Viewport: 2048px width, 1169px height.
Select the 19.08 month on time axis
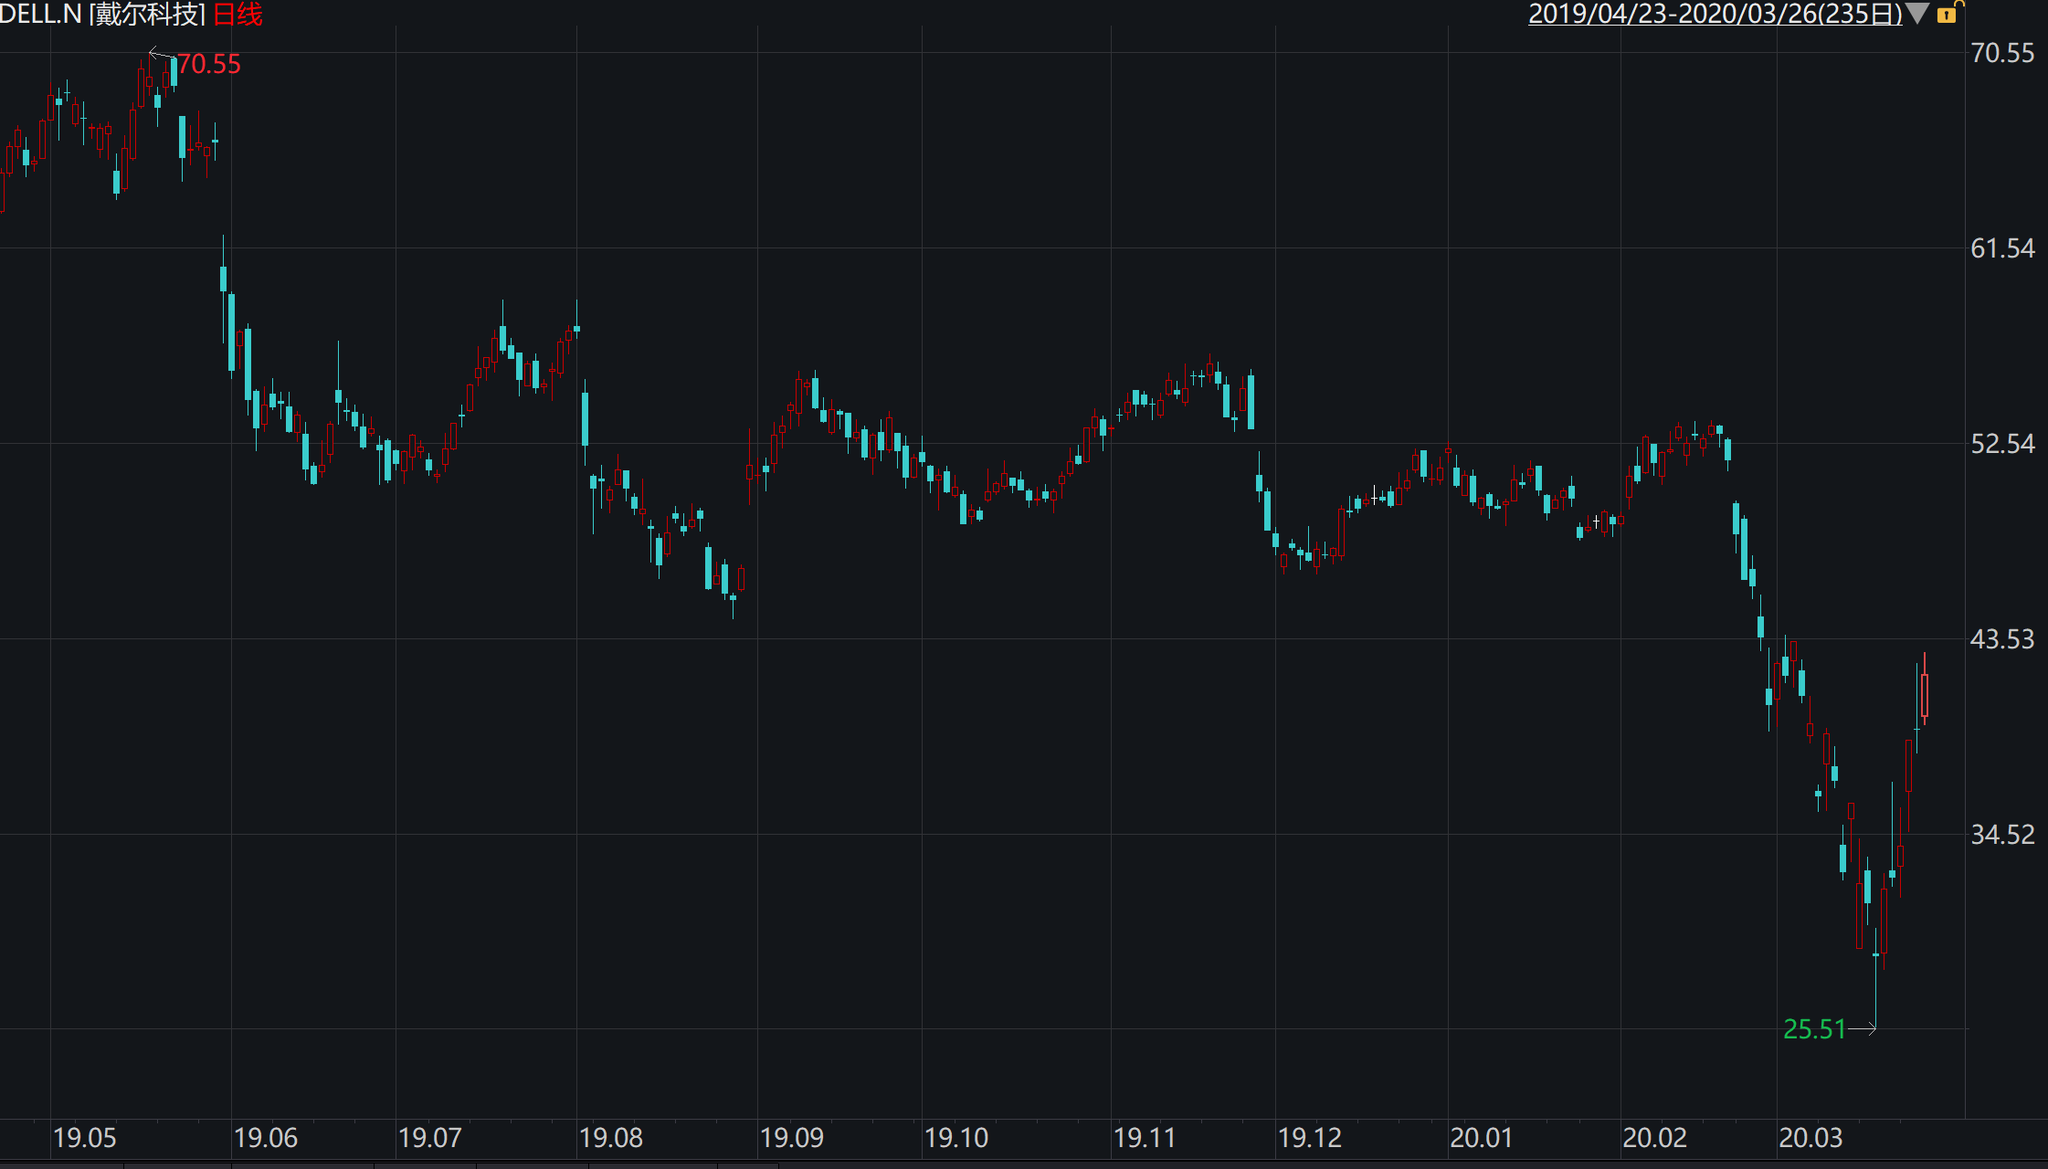tap(611, 1138)
